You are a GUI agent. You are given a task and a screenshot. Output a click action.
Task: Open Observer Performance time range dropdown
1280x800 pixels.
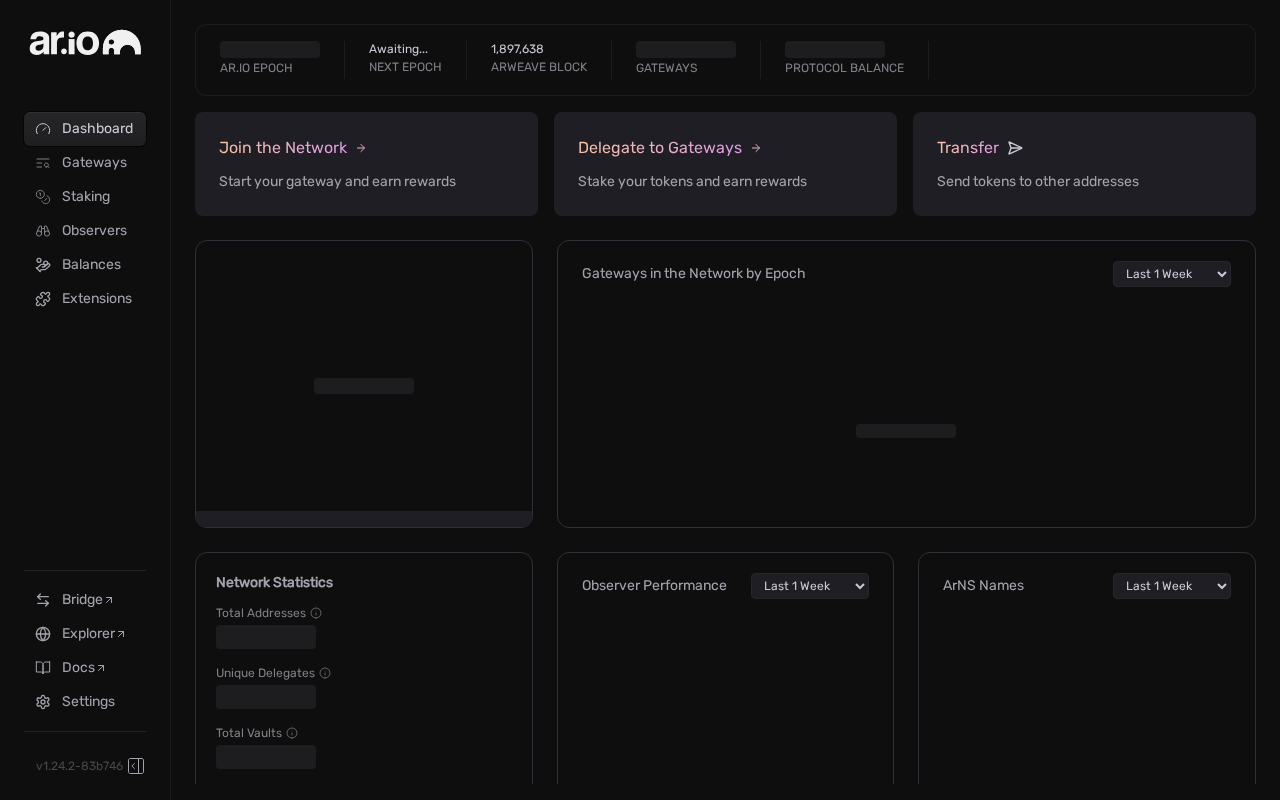click(809, 586)
